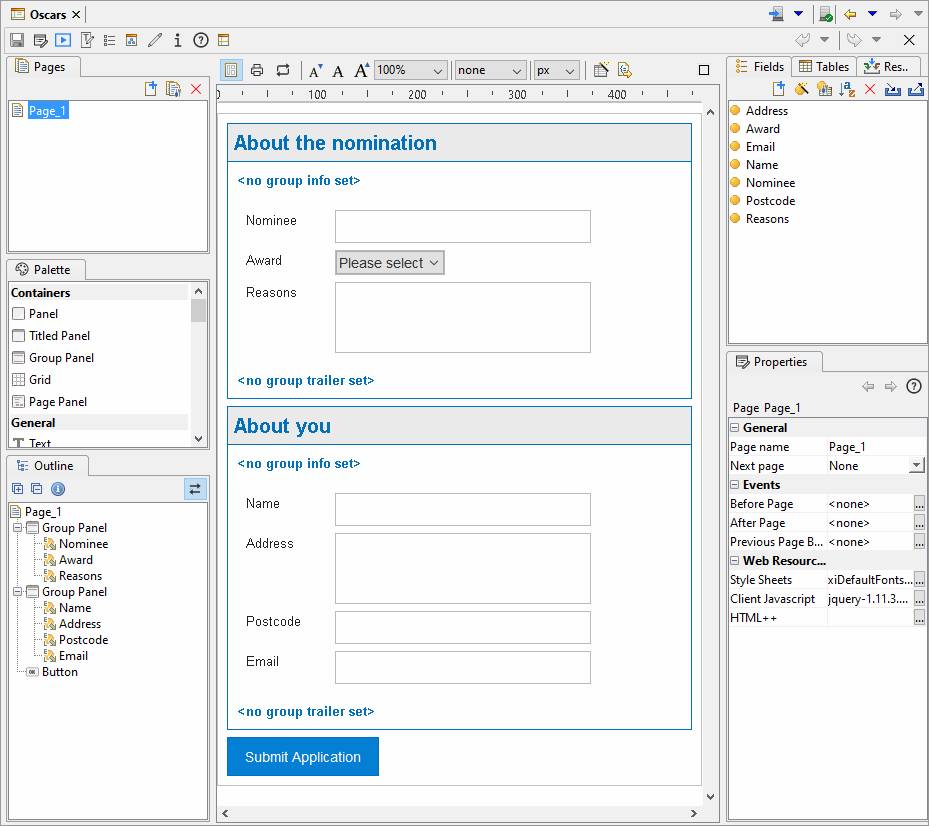Sort fields alphabetically with the A-Z icon
929x826 pixels.
pos(847,89)
